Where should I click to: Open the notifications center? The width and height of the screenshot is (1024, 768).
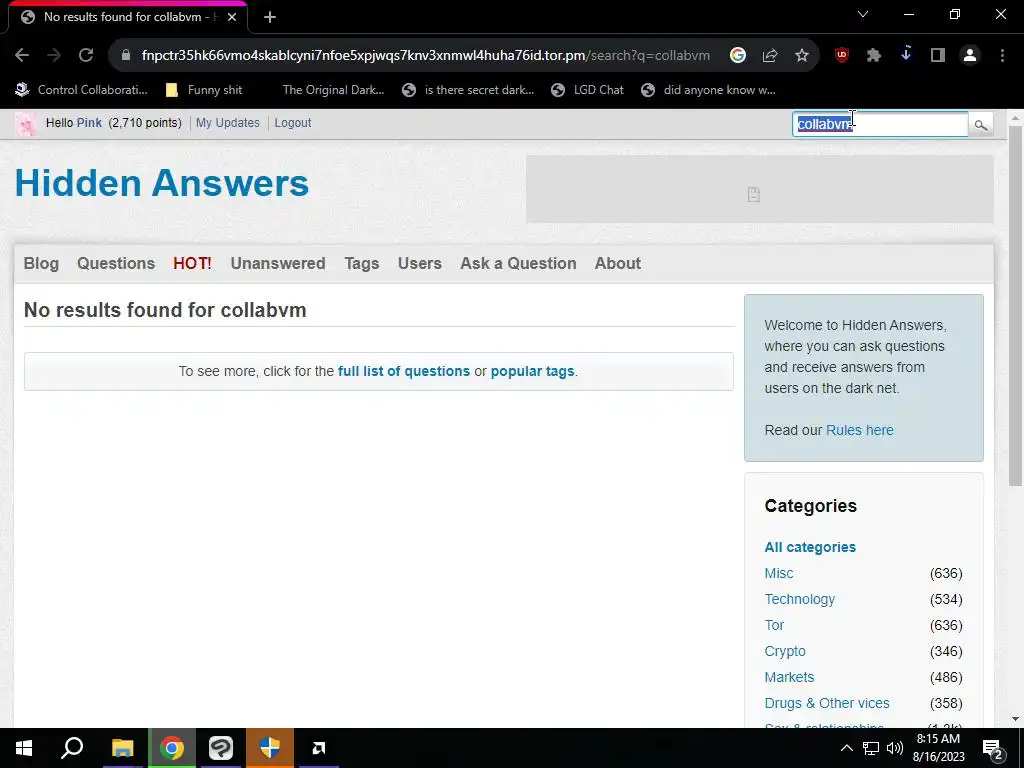coord(993,749)
